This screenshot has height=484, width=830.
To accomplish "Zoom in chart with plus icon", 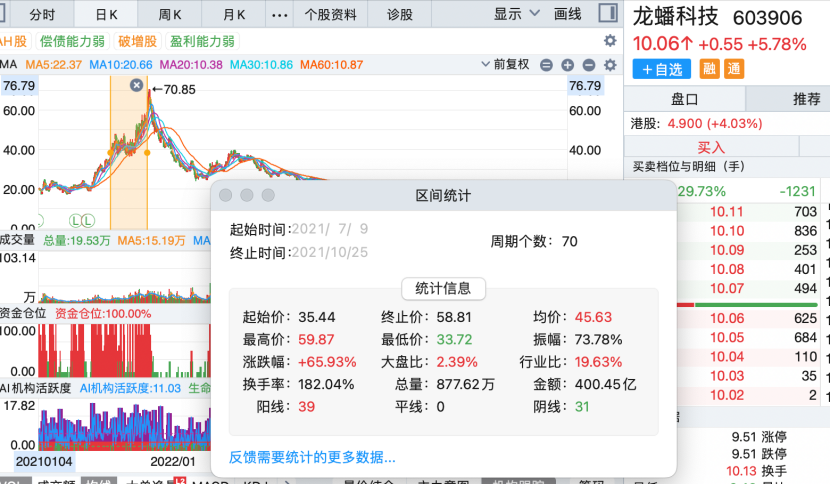I will 568,65.
